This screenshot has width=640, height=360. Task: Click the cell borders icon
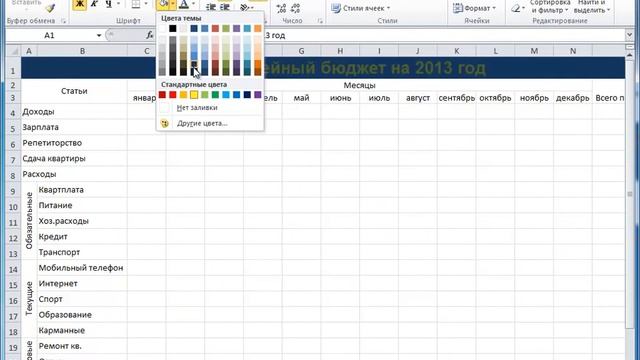[136, 4]
